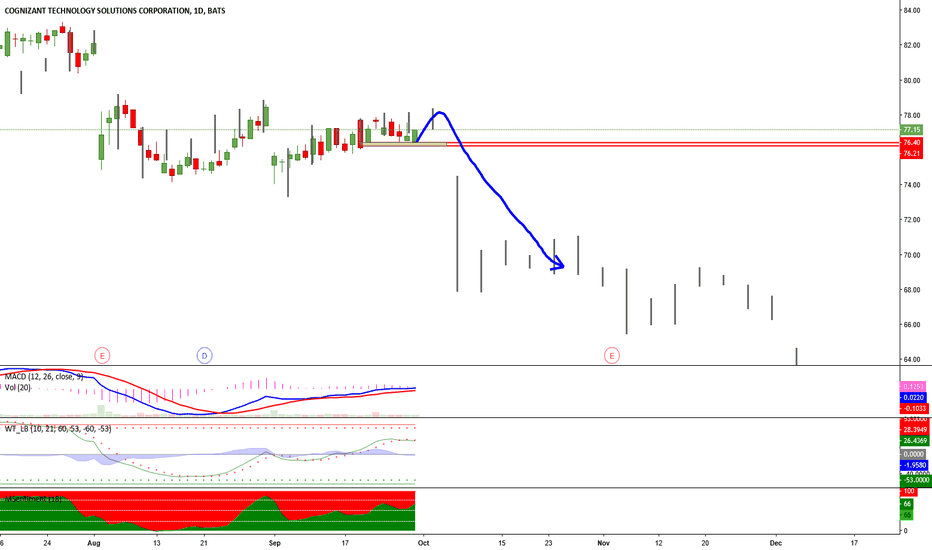
Task: Click the Dec label on time axis
Action: (x=775, y=543)
